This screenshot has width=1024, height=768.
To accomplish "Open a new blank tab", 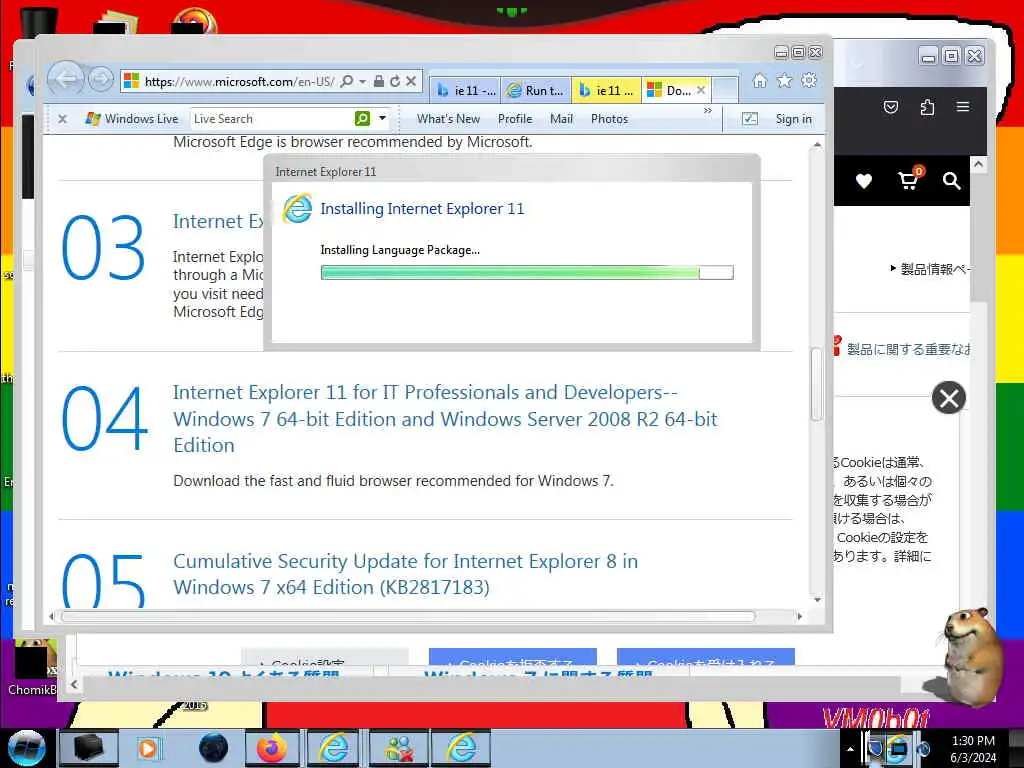I will (x=725, y=90).
